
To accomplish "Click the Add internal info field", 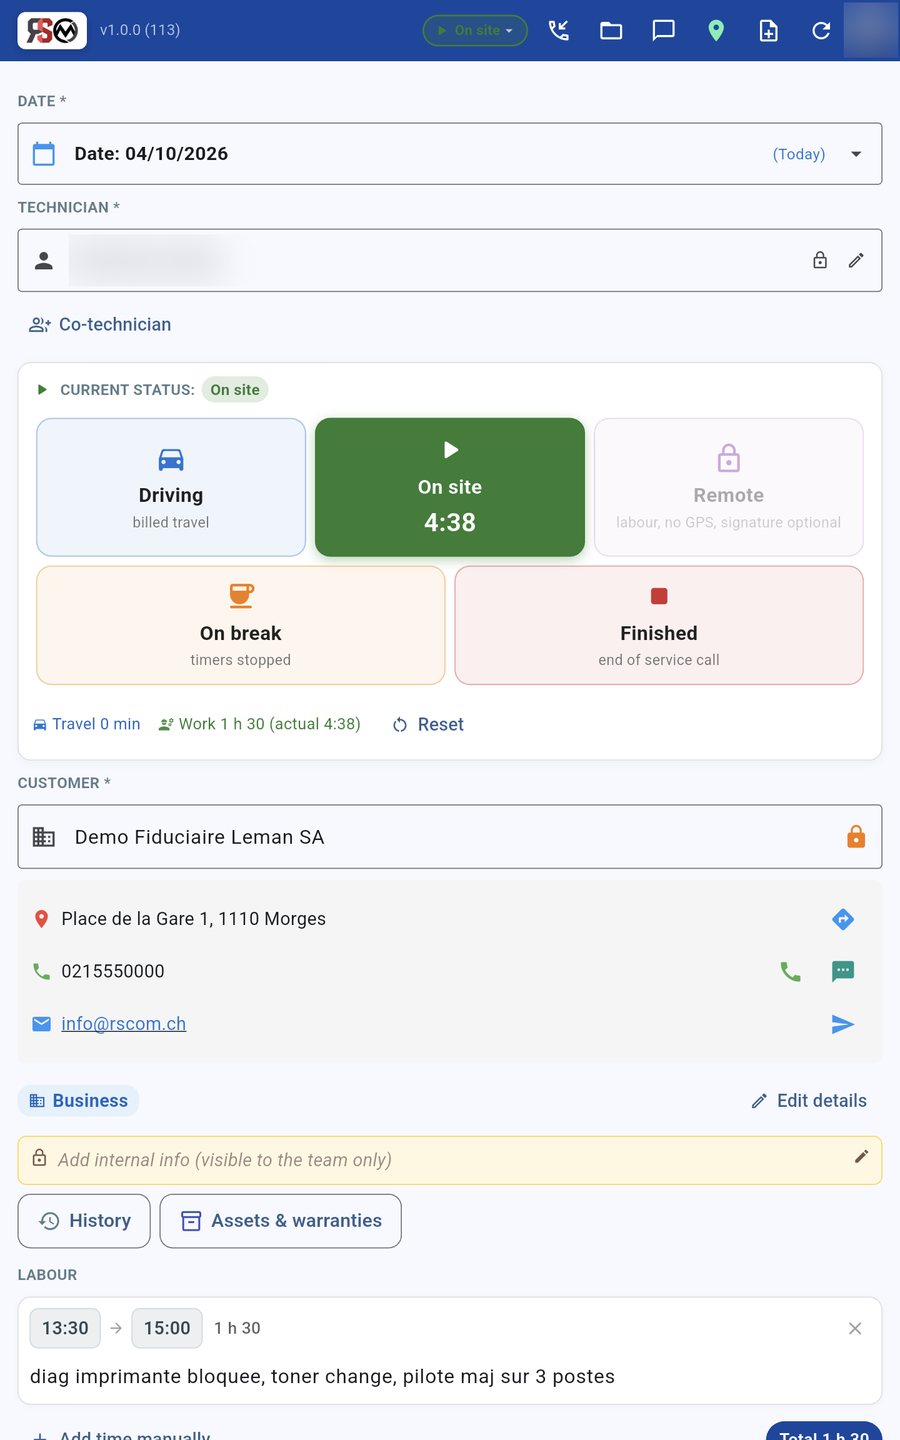I will tap(450, 1160).
